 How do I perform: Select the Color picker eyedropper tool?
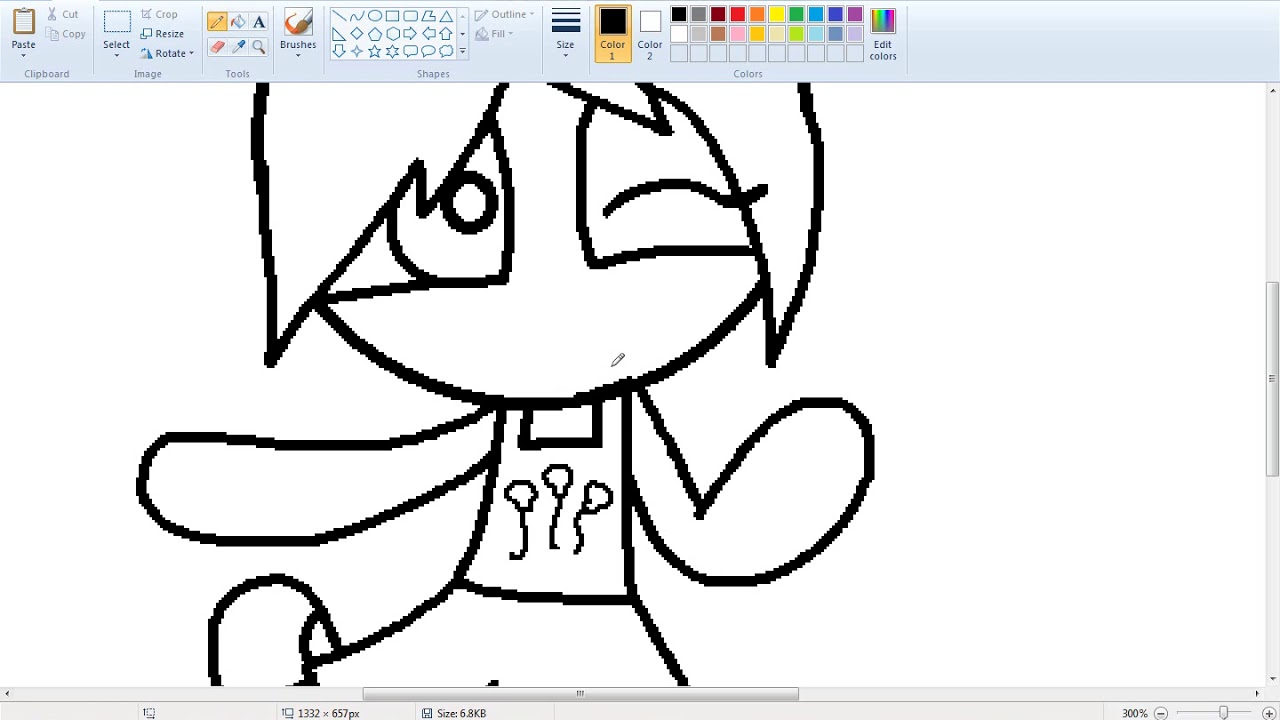coord(238,46)
